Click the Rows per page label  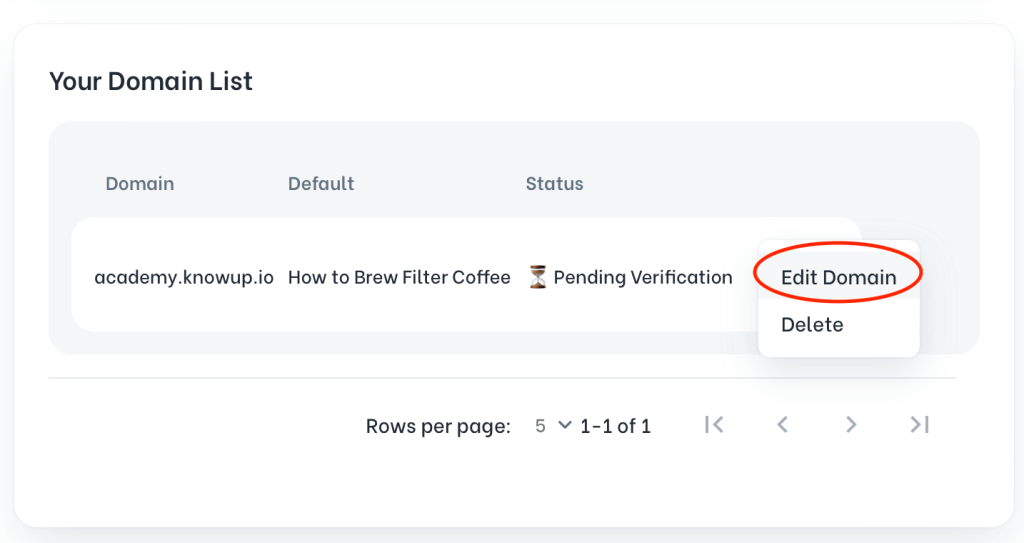pos(438,426)
